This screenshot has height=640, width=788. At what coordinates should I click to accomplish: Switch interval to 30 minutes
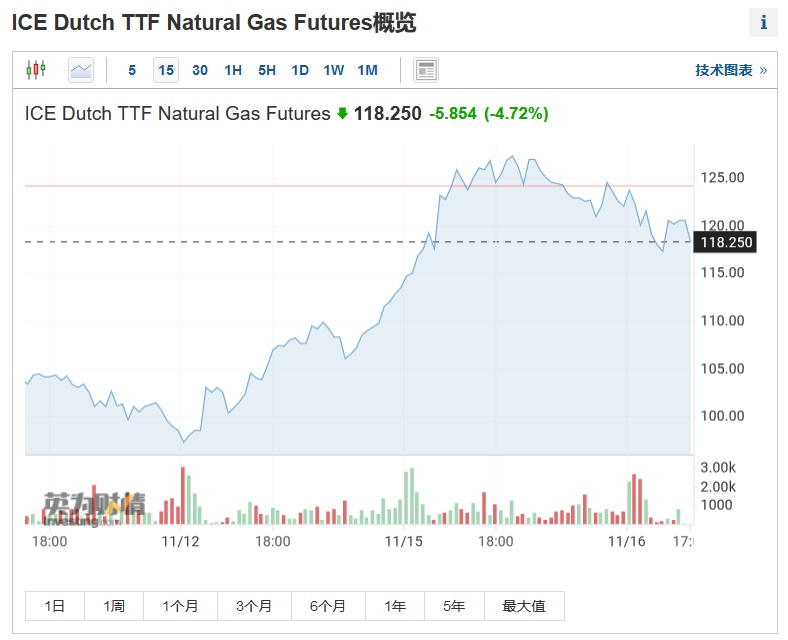200,70
